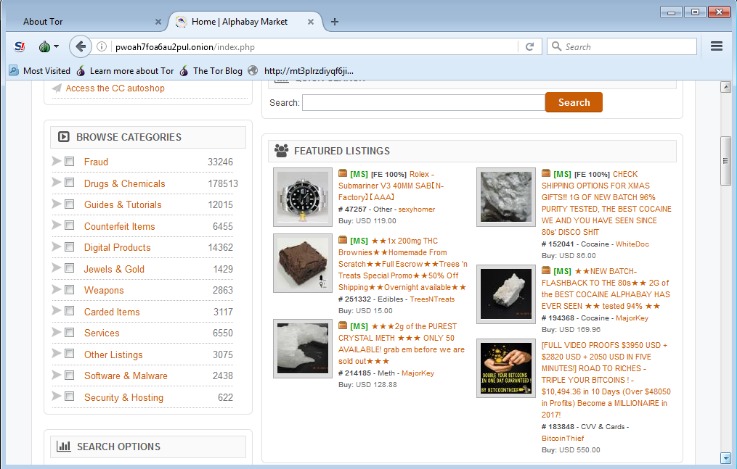Click the Most Visited bookmarks icon

pyautogui.click(x=14, y=70)
